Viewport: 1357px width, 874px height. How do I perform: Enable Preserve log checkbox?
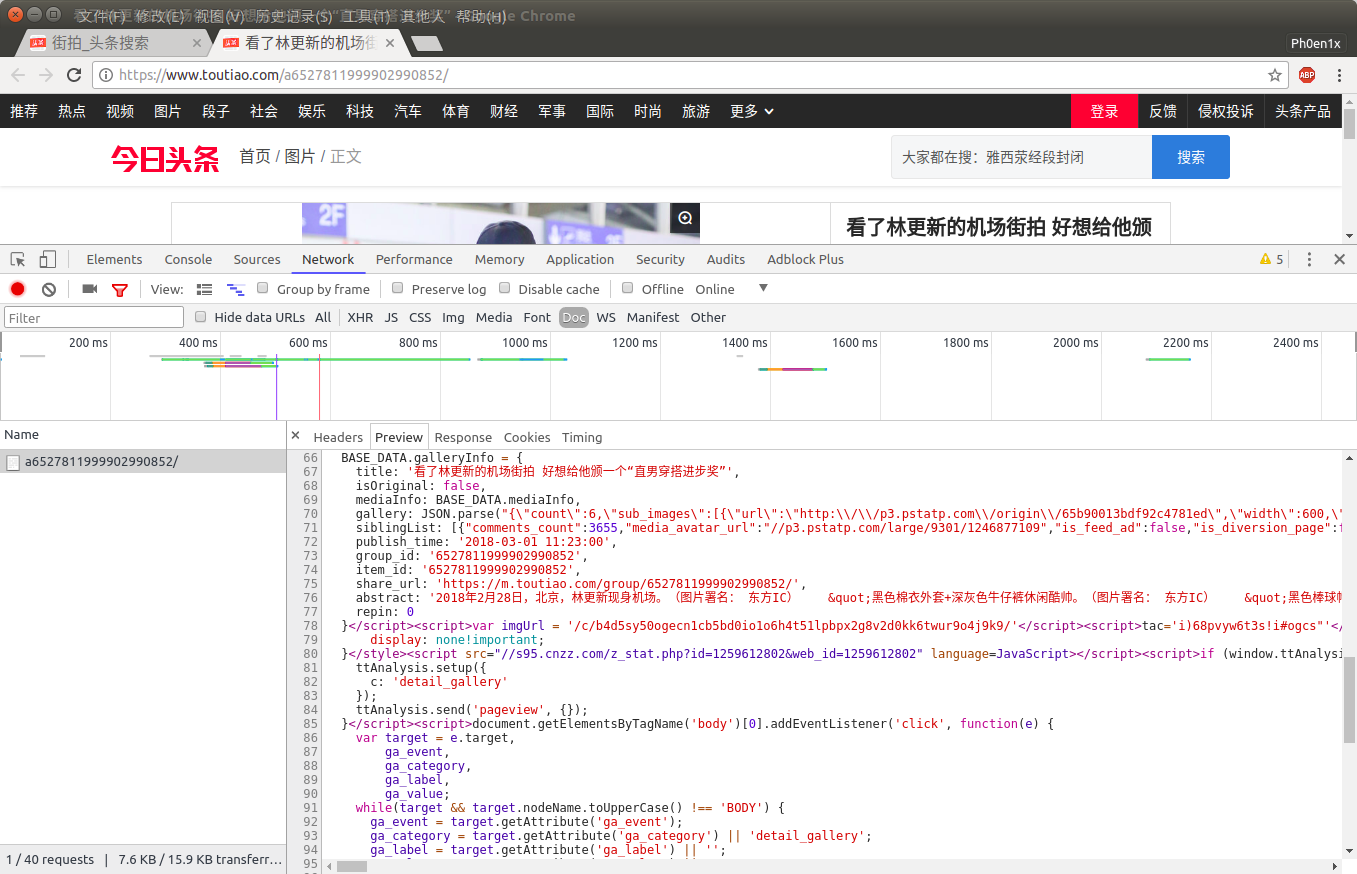pyautogui.click(x=397, y=288)
